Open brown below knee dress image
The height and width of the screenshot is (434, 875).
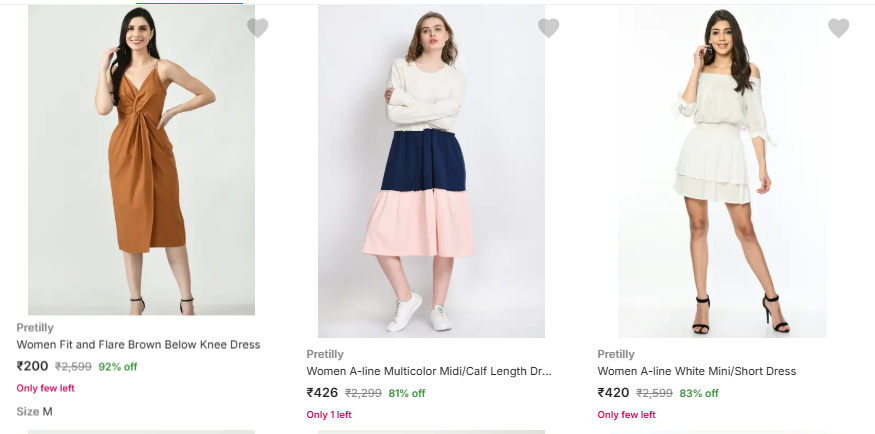click(141, 160)
